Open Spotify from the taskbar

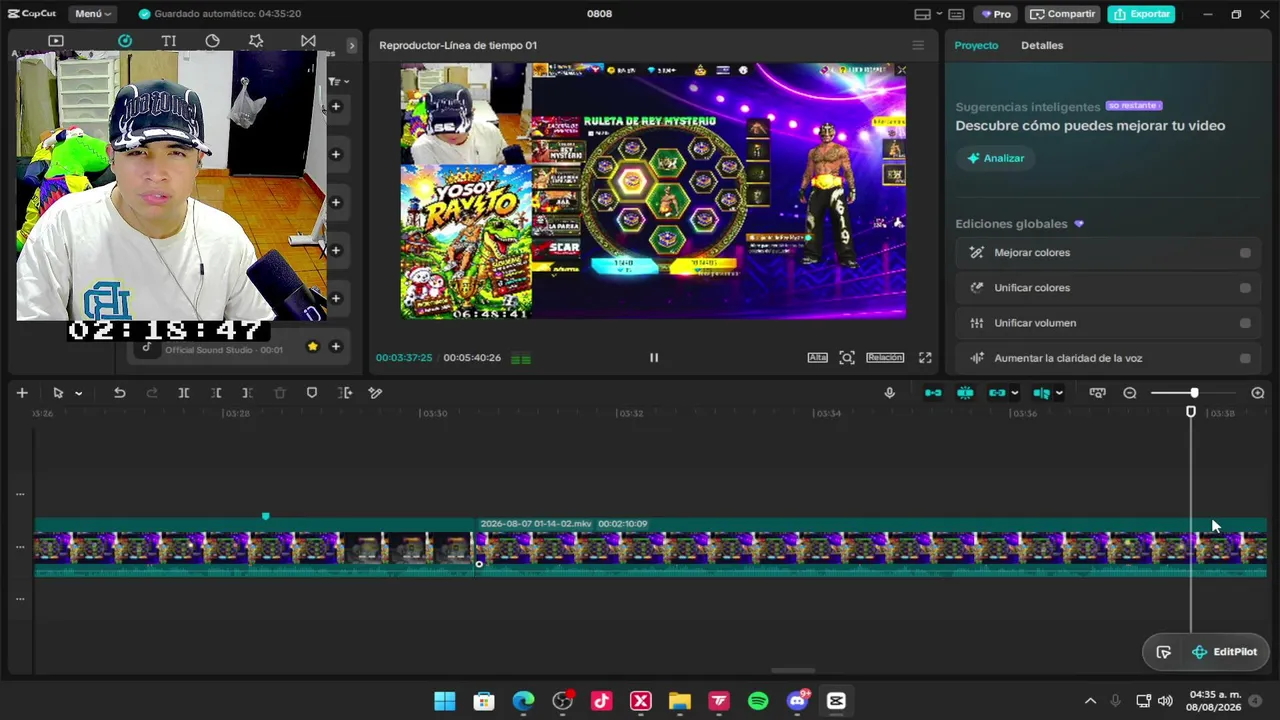pyautogui.click(x=758, y=701)
